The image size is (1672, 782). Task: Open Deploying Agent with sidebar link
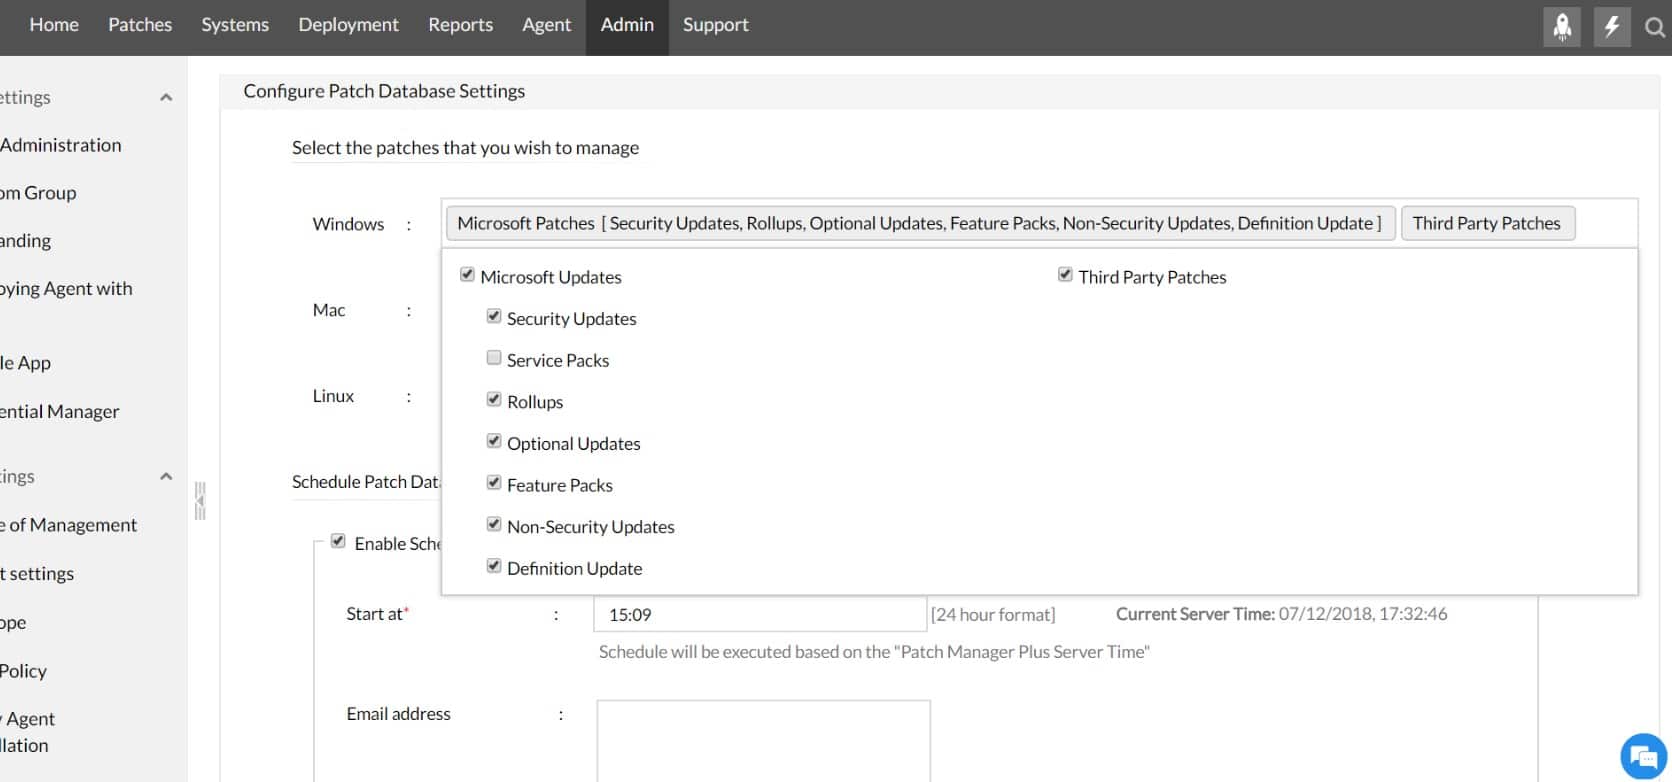(66, 289)
